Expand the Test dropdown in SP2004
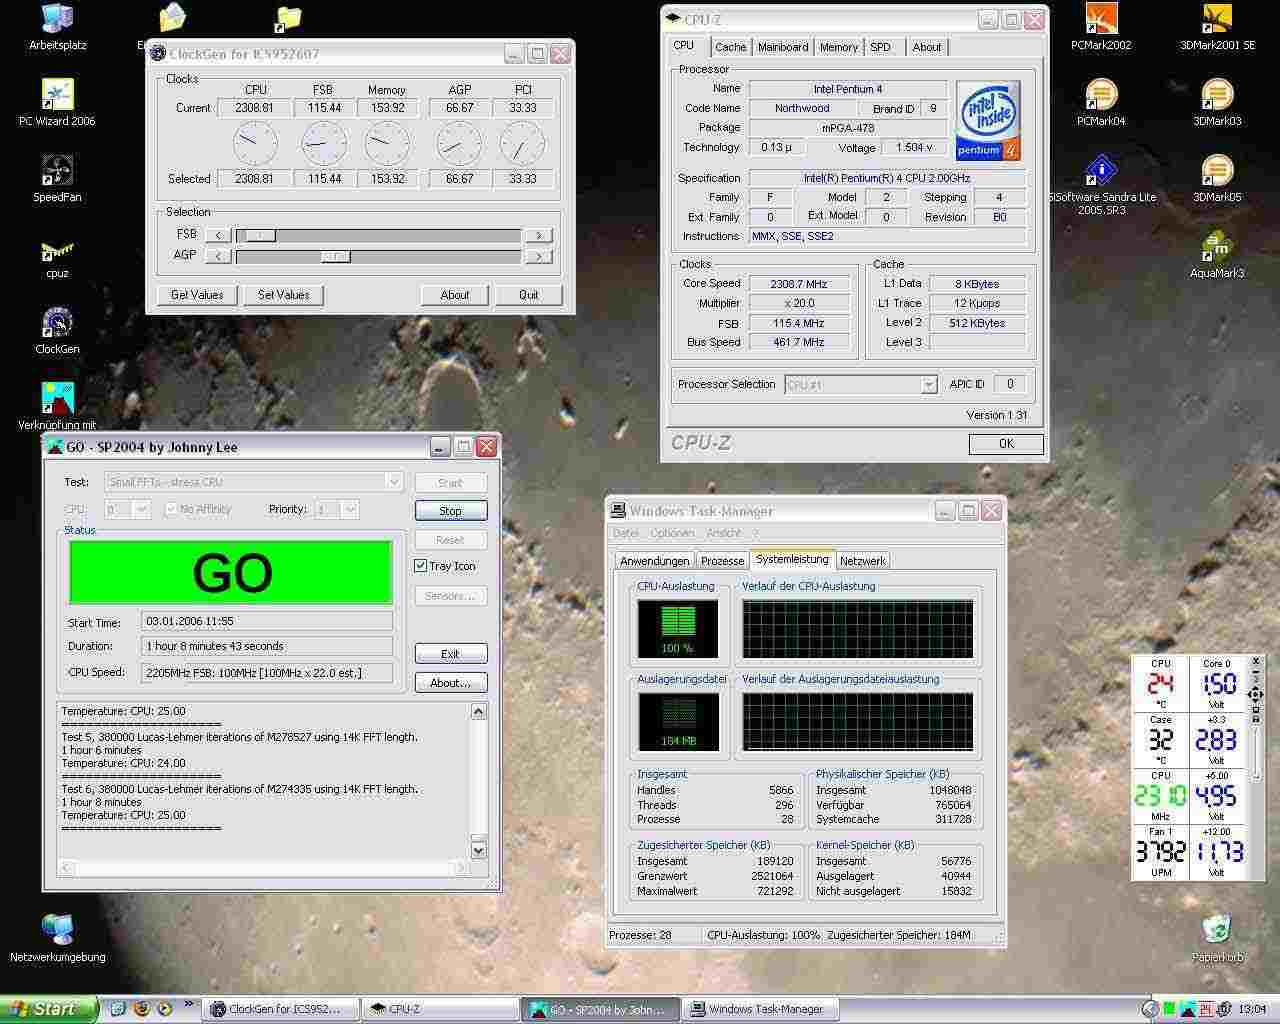1280x1024 pixels. (x=394, y=482)
